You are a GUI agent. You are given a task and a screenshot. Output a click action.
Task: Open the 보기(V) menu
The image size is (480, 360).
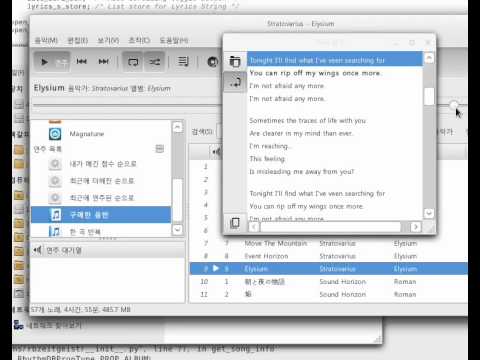pyautogui.click(x=108, y=41)
